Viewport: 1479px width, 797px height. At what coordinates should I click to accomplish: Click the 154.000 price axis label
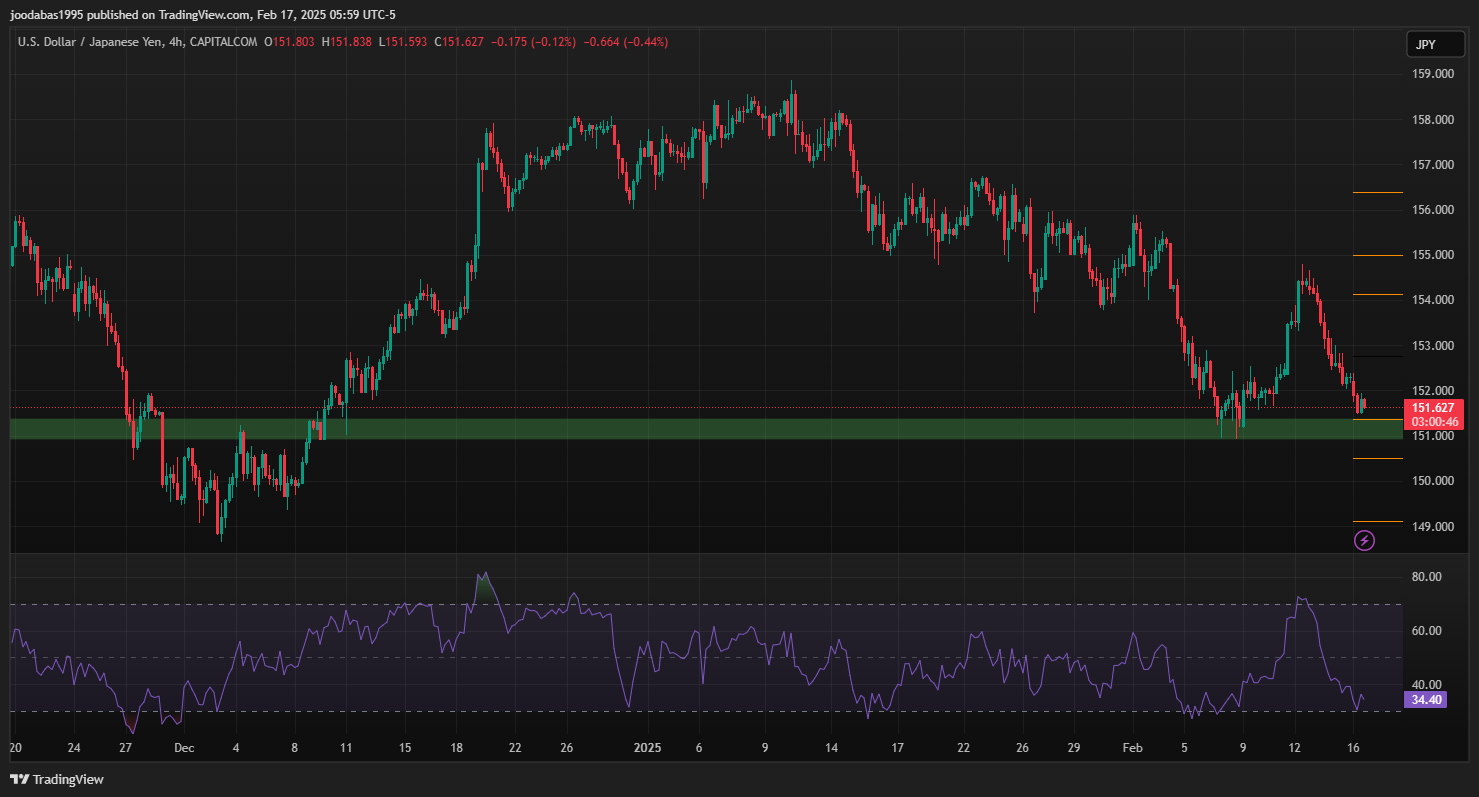point(1432,300)
